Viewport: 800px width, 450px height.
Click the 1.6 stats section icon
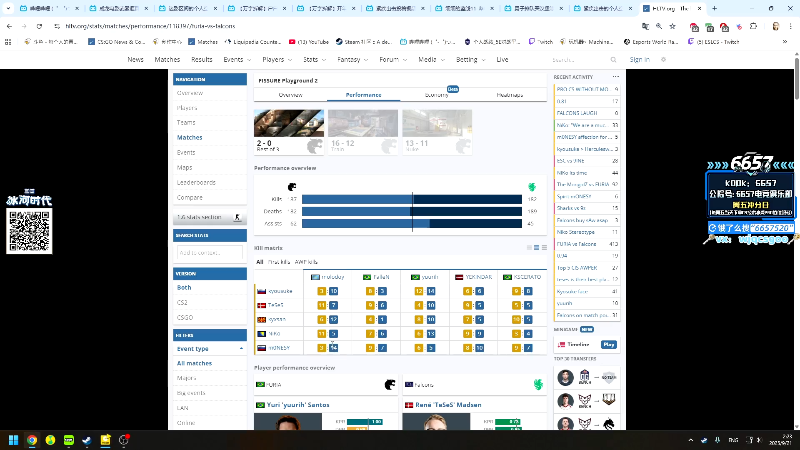(x=237, y=217)
